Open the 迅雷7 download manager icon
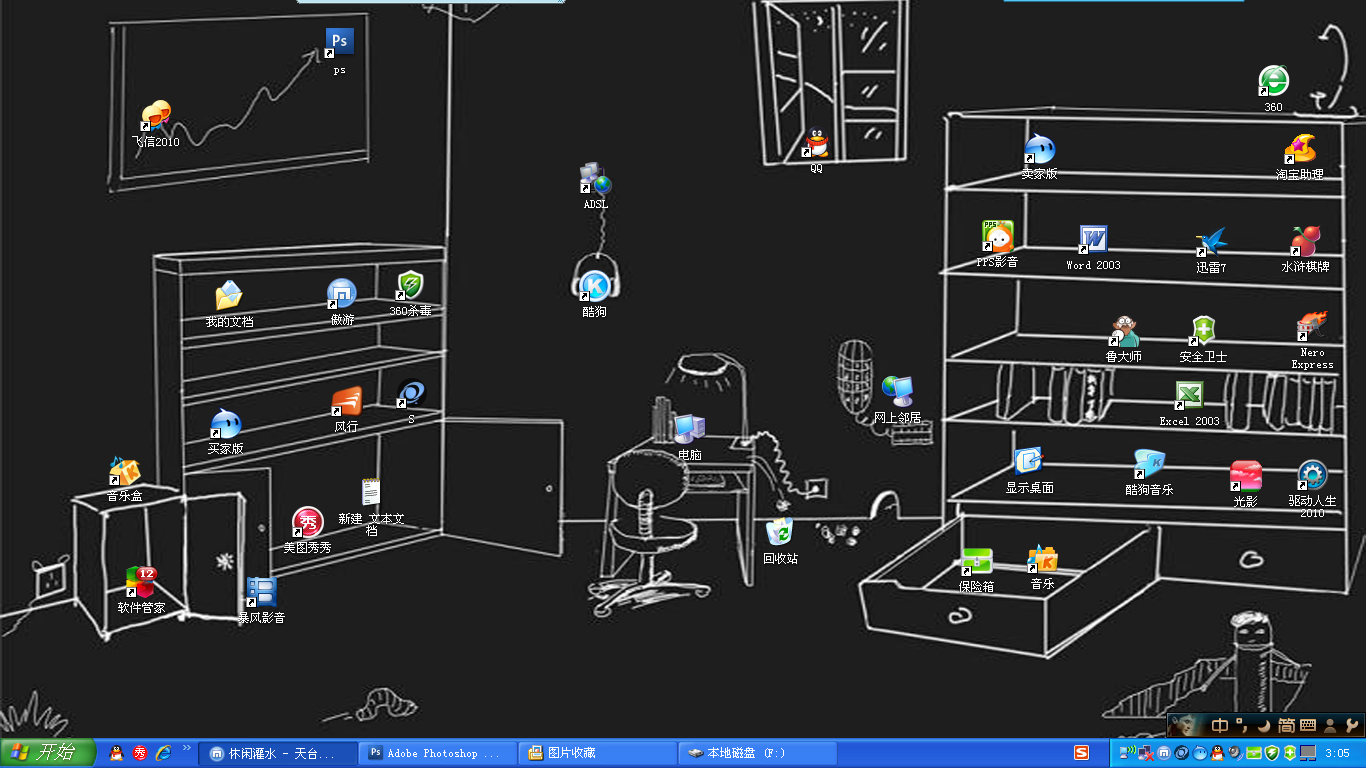The width and height of the screenshot is (1366, 768). point(1211,243)
